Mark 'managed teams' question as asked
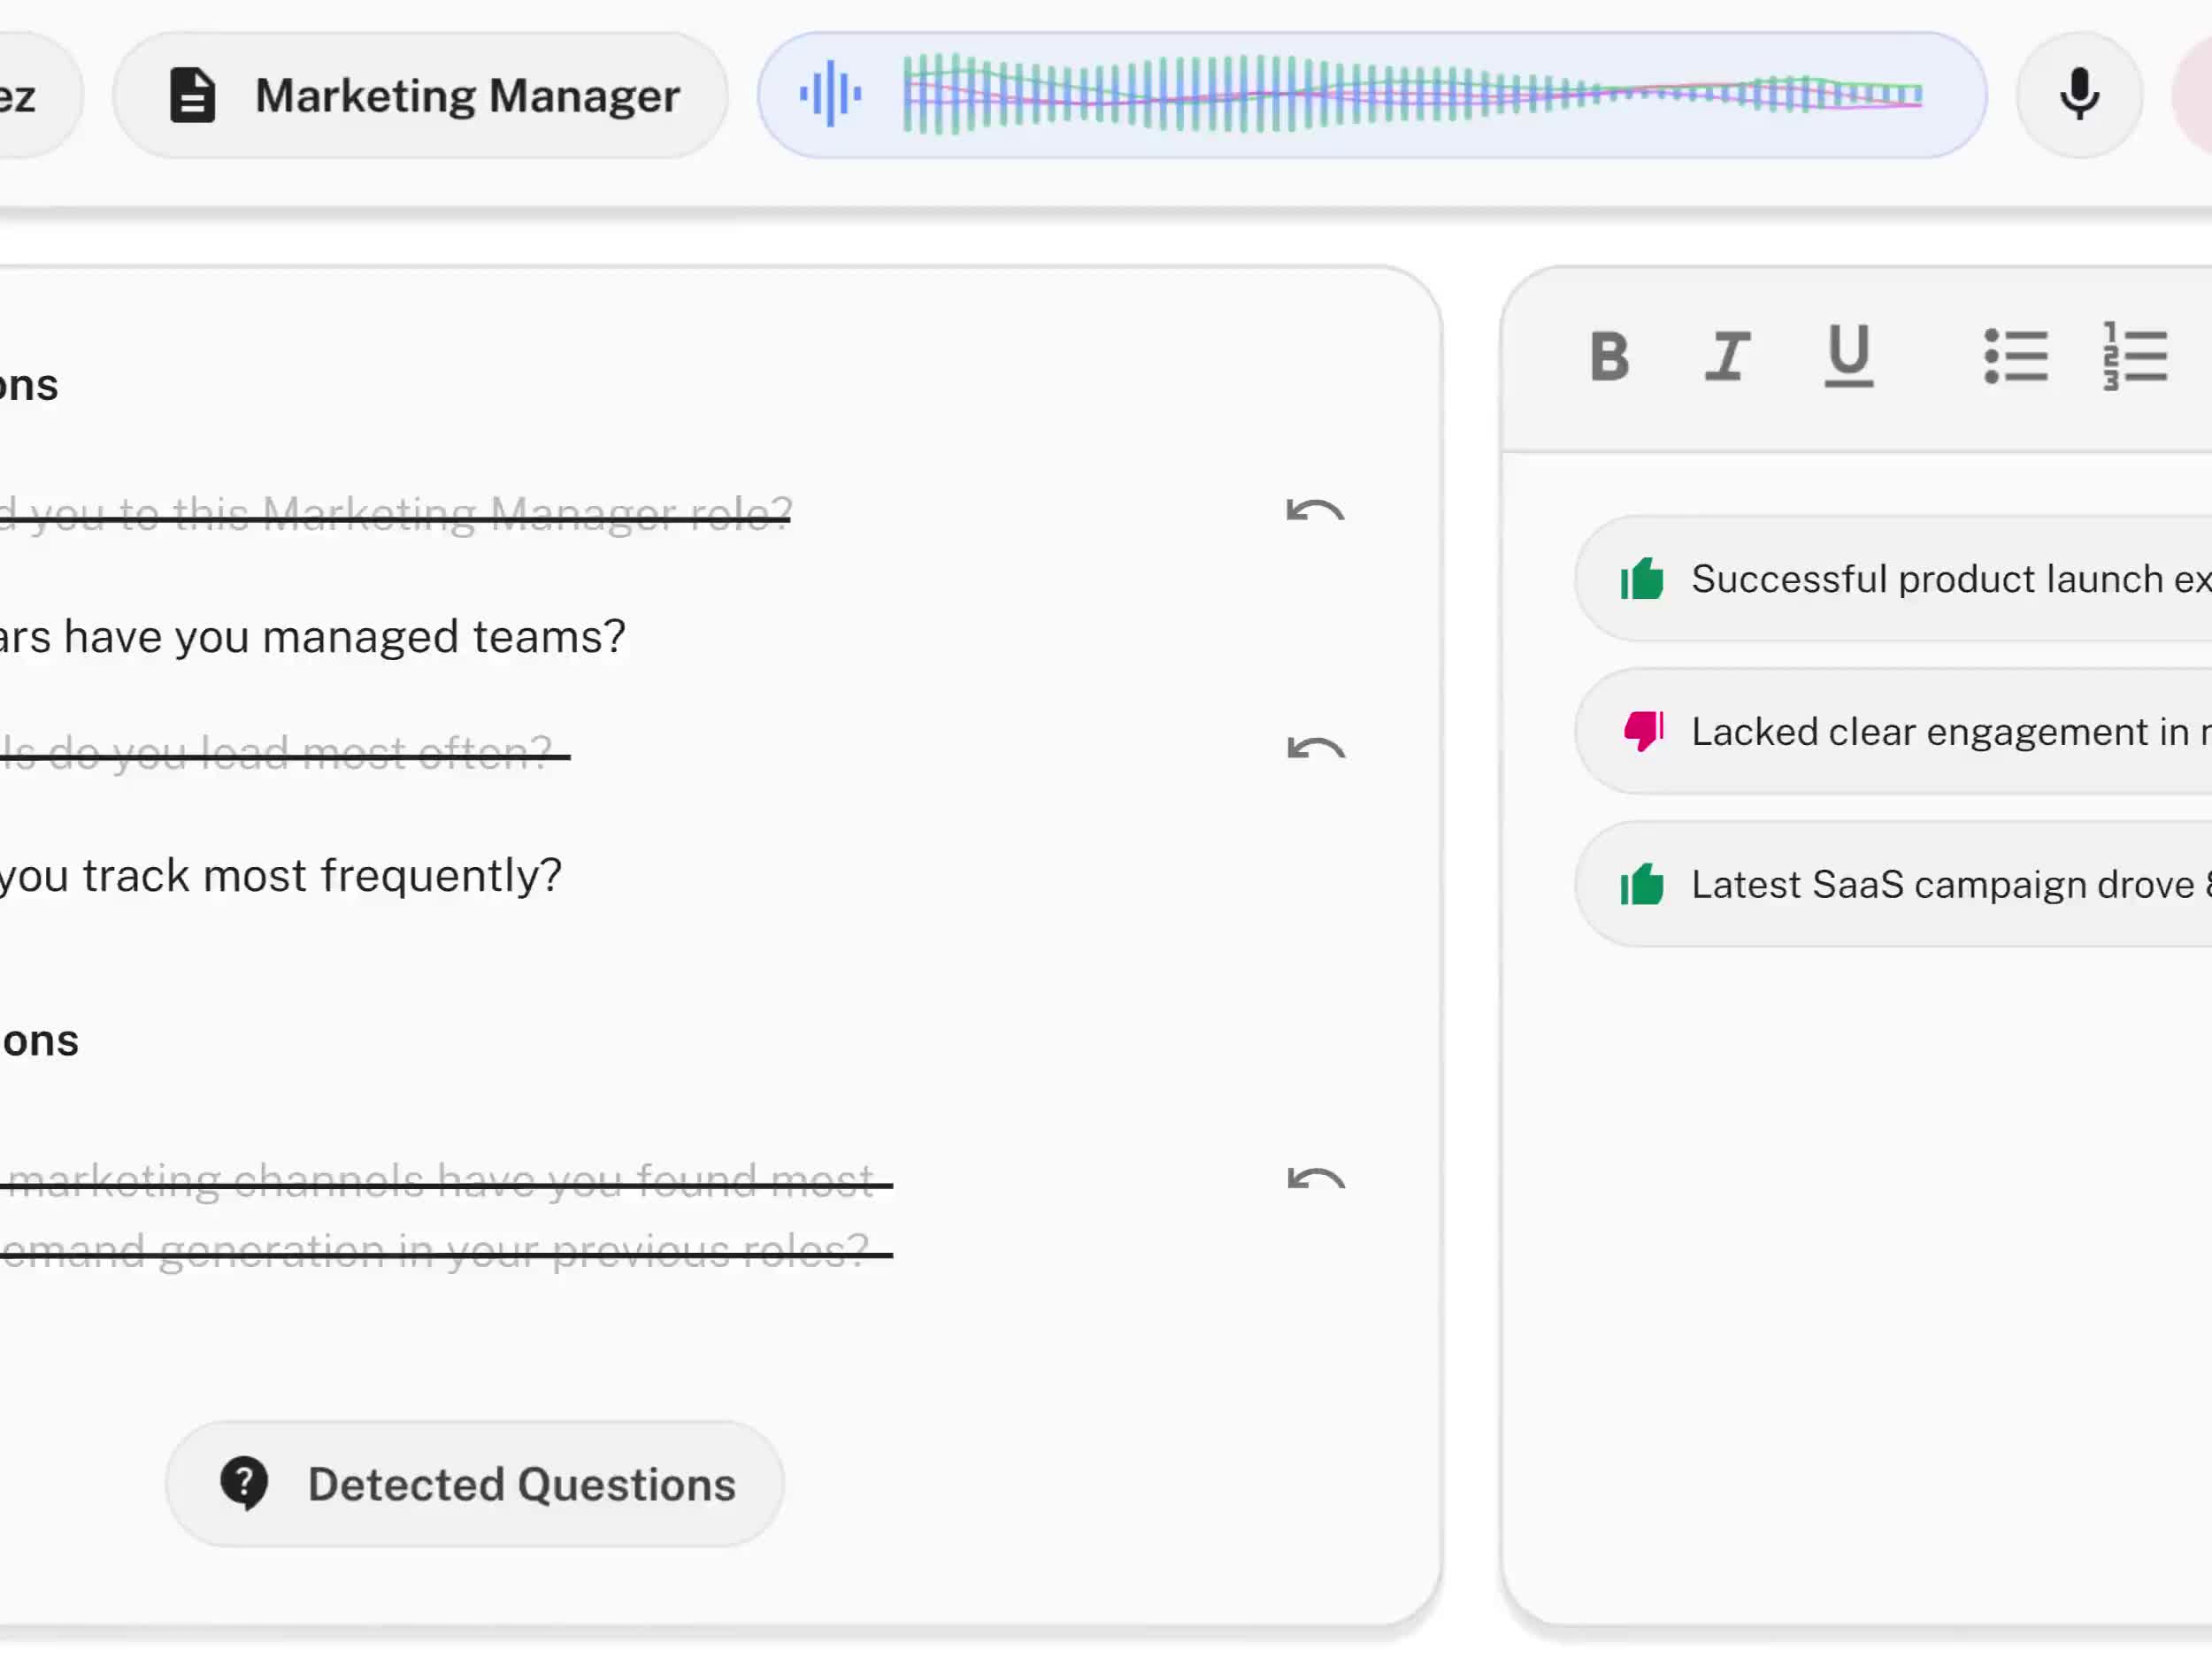Viewport: 2212px width, 1658px height. pyautogui.click(x=312, y=637)
